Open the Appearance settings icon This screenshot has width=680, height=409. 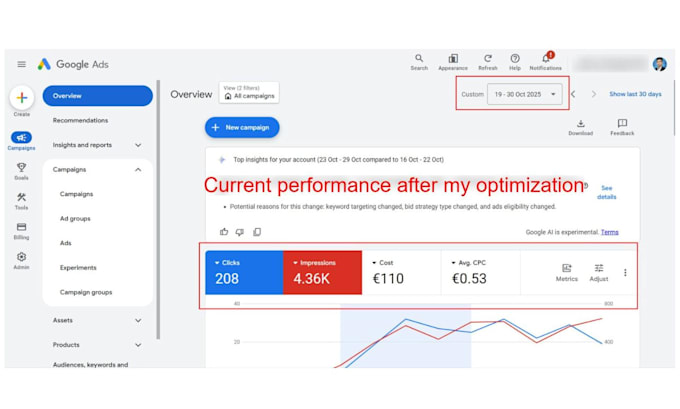[x=453, y=62]
